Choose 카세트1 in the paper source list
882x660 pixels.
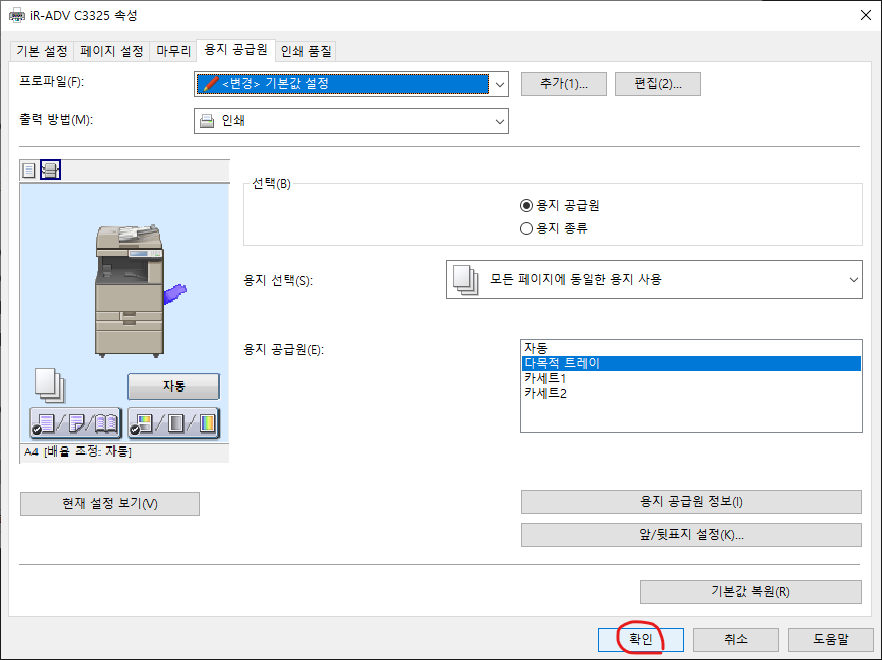click(545, 379)
